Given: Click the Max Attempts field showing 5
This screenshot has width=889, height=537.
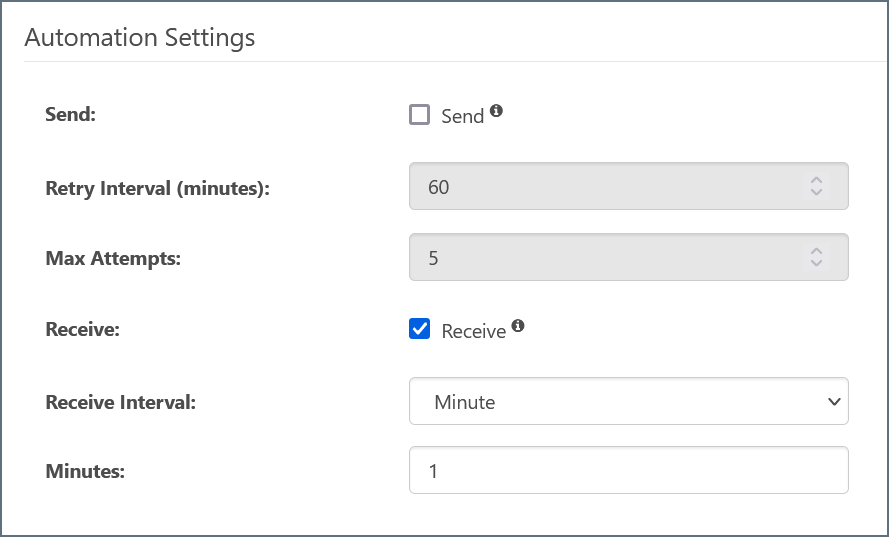Looking at the screenshot, I should click(x=600, y=258).
